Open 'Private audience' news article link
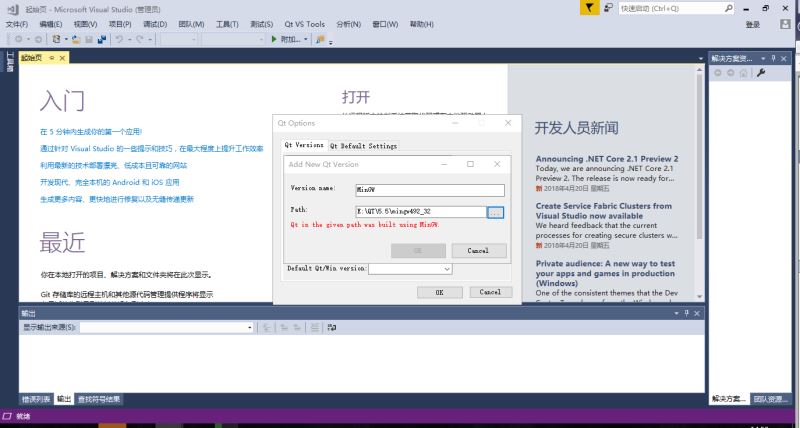This screenshot has height=428, width=800. (x=605, y=273)
